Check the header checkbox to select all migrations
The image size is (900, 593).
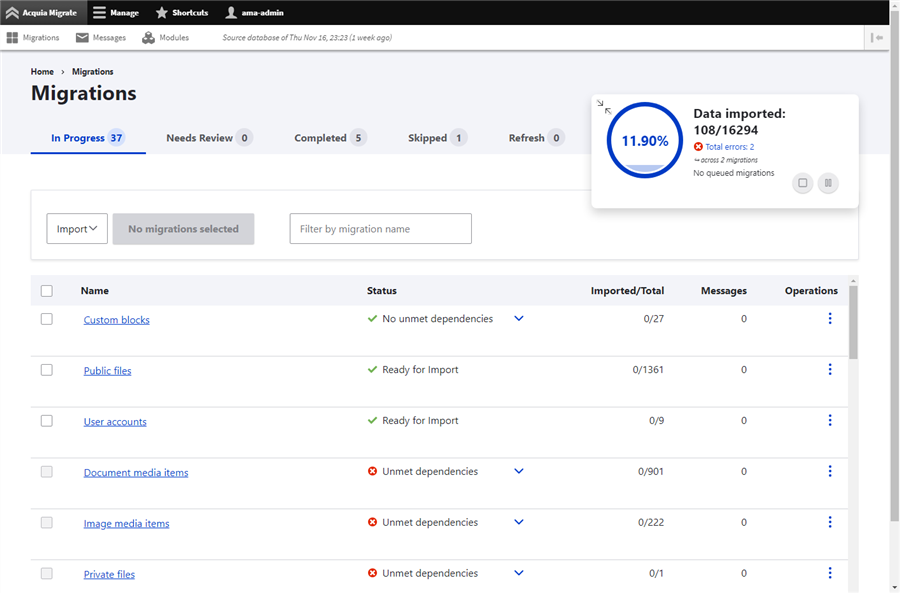[x=46, y=290]
